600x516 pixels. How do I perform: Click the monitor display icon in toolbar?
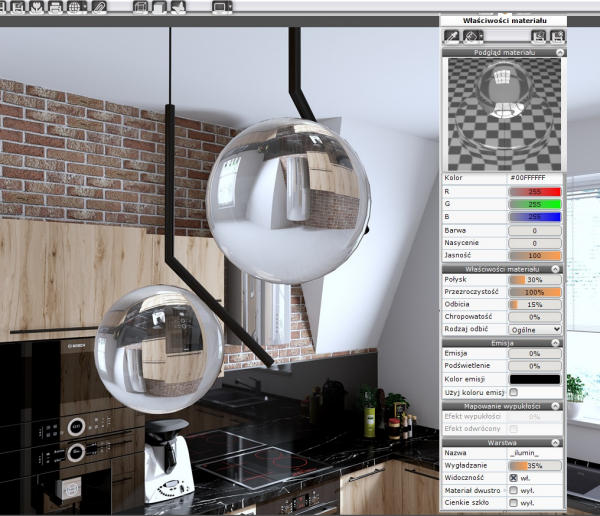[x=221, y=7]
